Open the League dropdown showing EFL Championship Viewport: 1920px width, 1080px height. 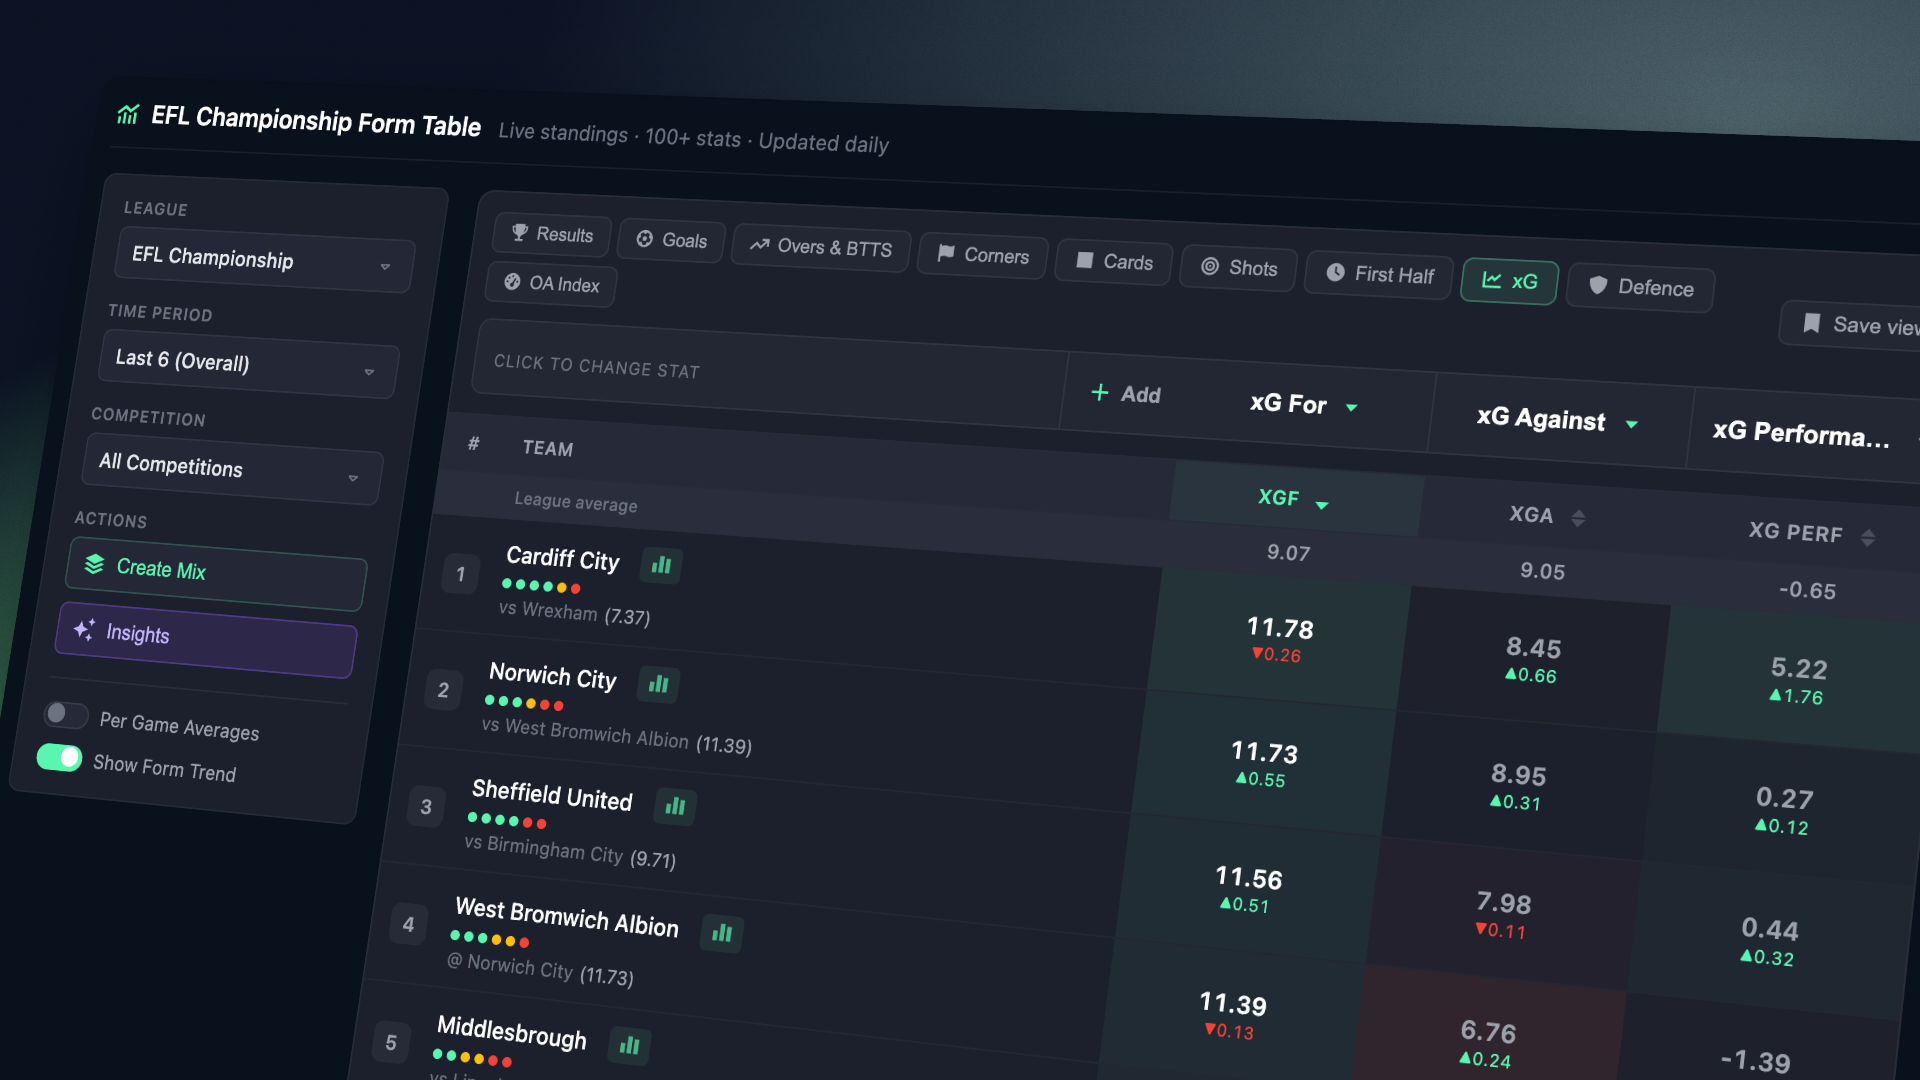(265, 260)
